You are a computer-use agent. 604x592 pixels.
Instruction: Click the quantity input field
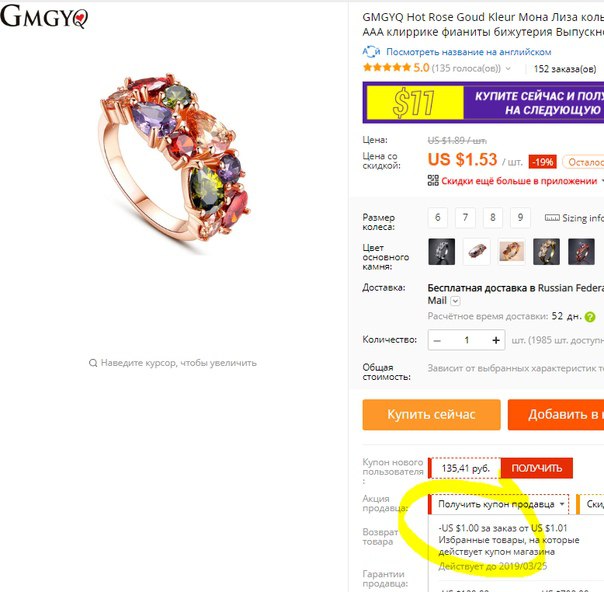click(x=466, y=340)
